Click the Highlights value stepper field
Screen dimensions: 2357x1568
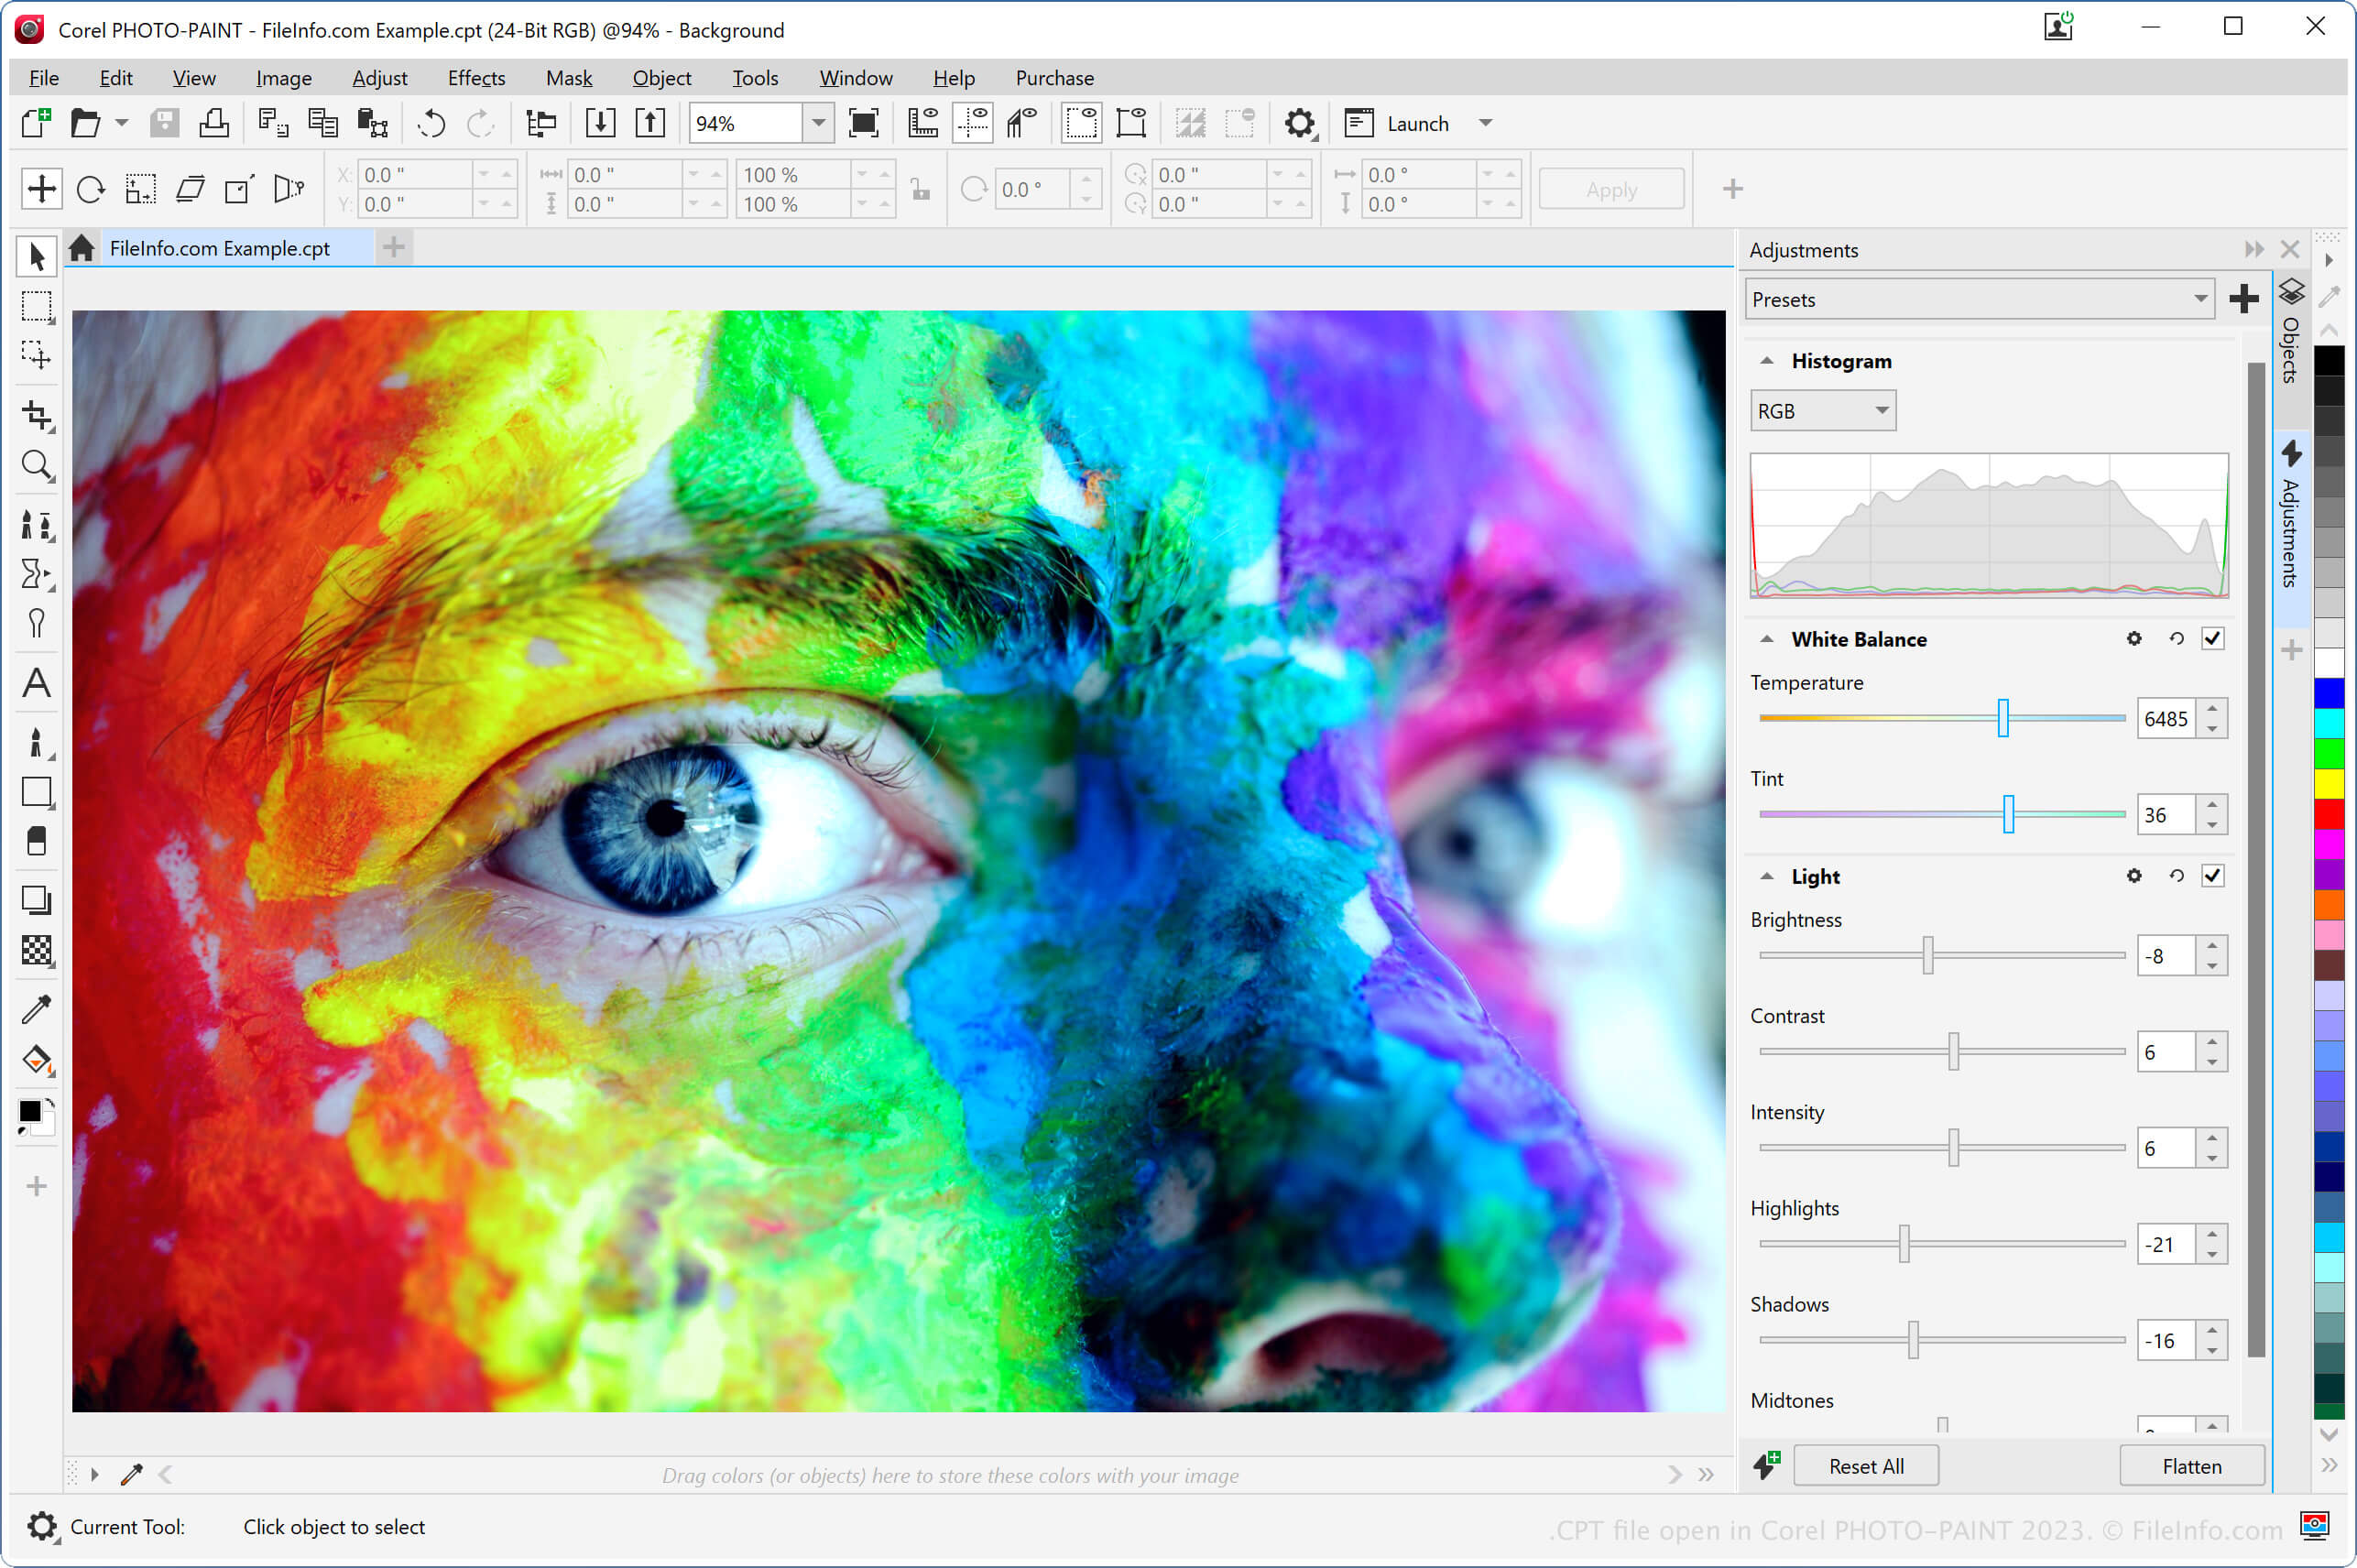(2170, 1245)
